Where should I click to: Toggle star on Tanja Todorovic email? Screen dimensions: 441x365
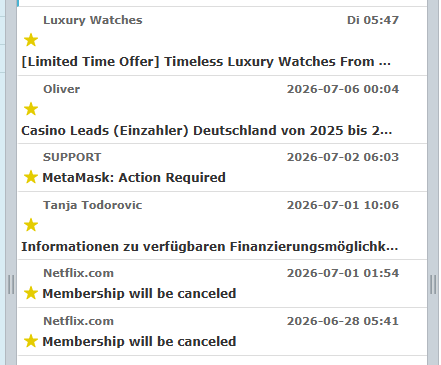pyautogui.click(x=31, y=225)
